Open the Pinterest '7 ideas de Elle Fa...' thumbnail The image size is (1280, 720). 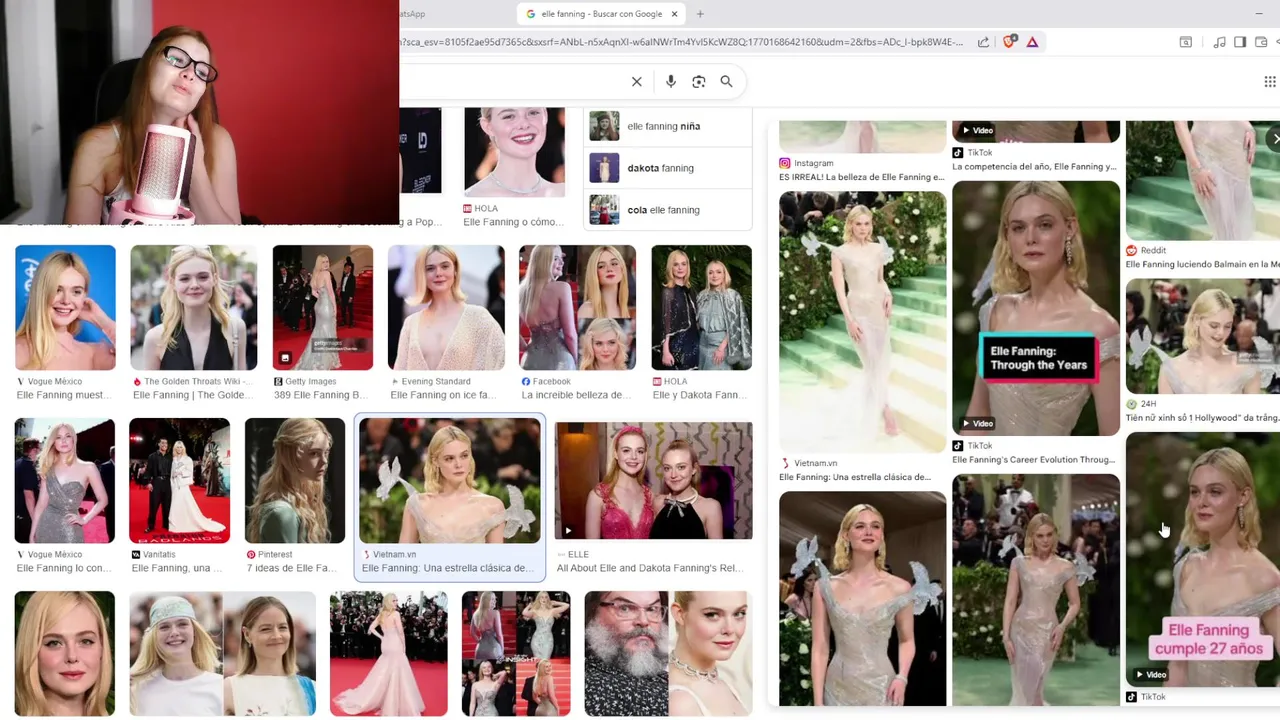point(294,481)
